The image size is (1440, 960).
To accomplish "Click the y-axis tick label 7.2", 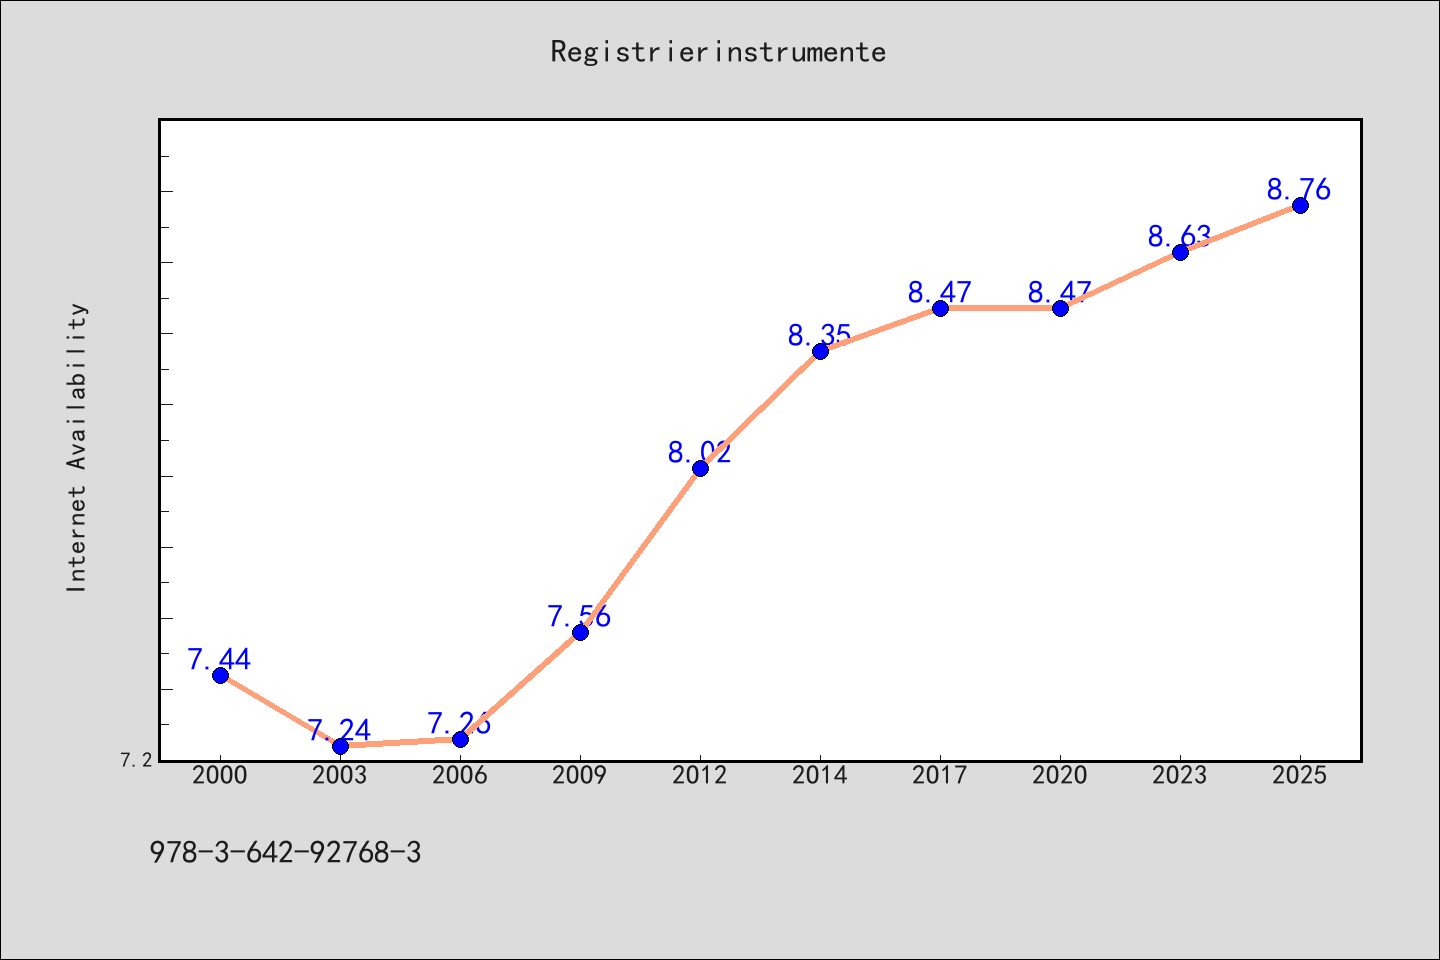I will coord(136,760).
